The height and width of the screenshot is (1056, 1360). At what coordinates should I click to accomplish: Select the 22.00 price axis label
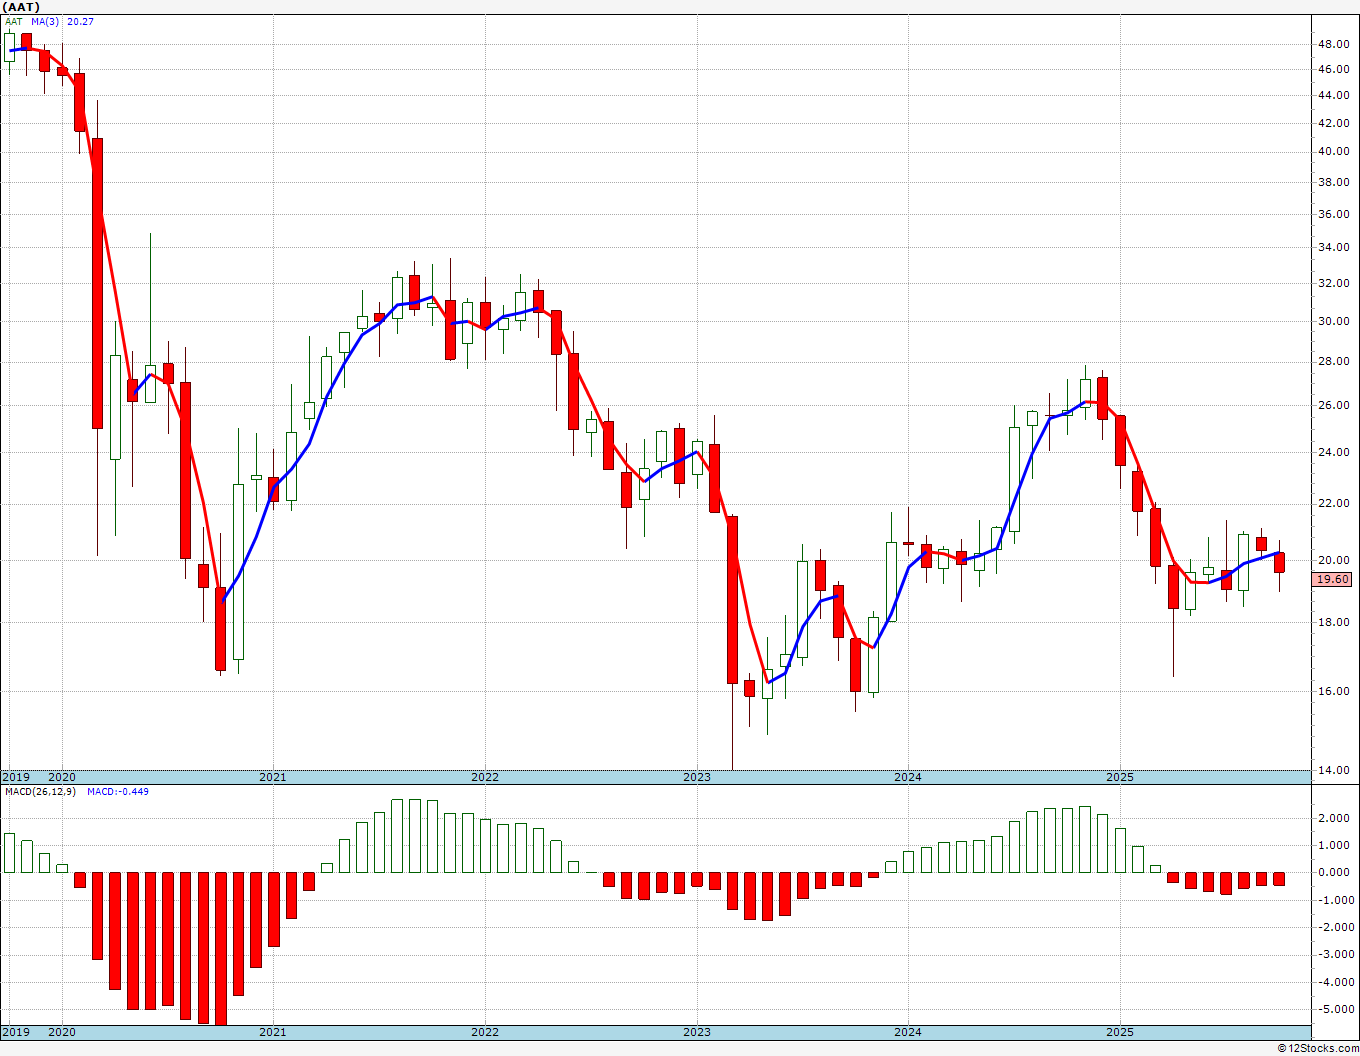click(1333, 503)
